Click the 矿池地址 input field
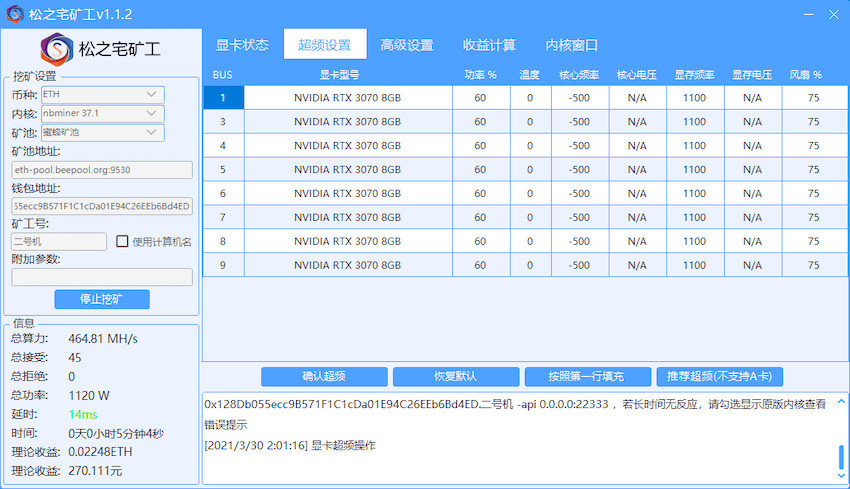The width and height of the screenshot is (850, 489). point(102,170)
